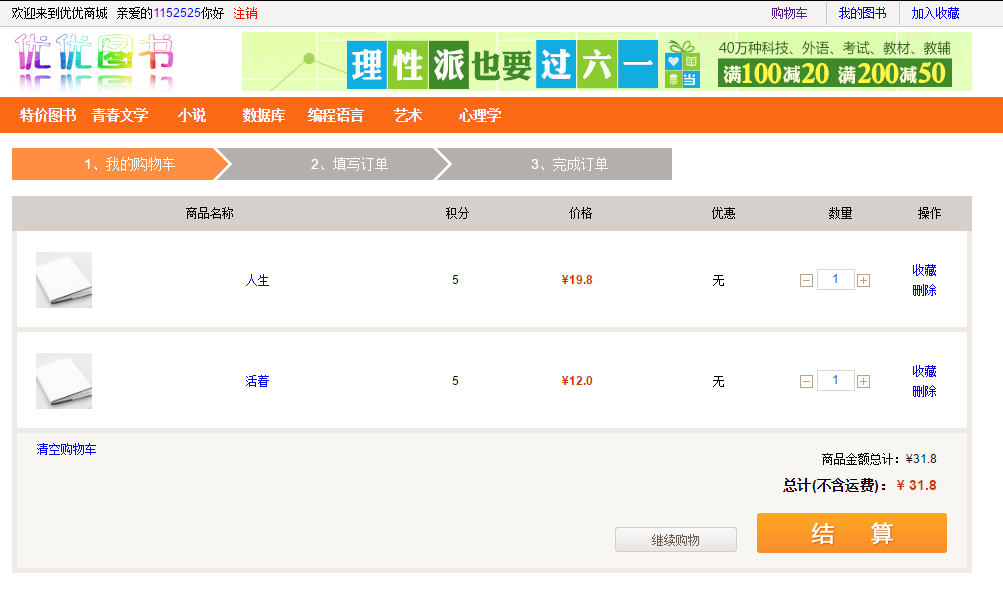This screenshot has width=1003, height=590.
Task: Click 收藏 for the 活着 row
Action: (x=924, y=371)
